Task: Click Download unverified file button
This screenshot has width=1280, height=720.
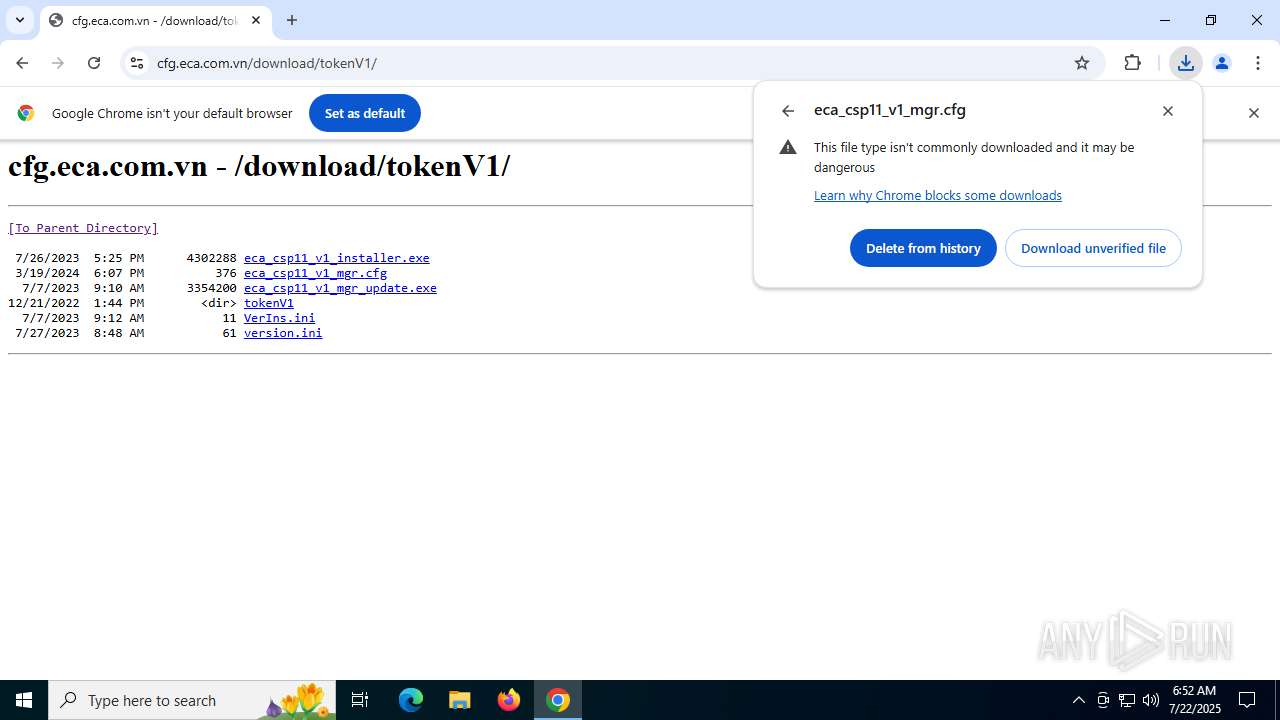Action: [1093, 248]
